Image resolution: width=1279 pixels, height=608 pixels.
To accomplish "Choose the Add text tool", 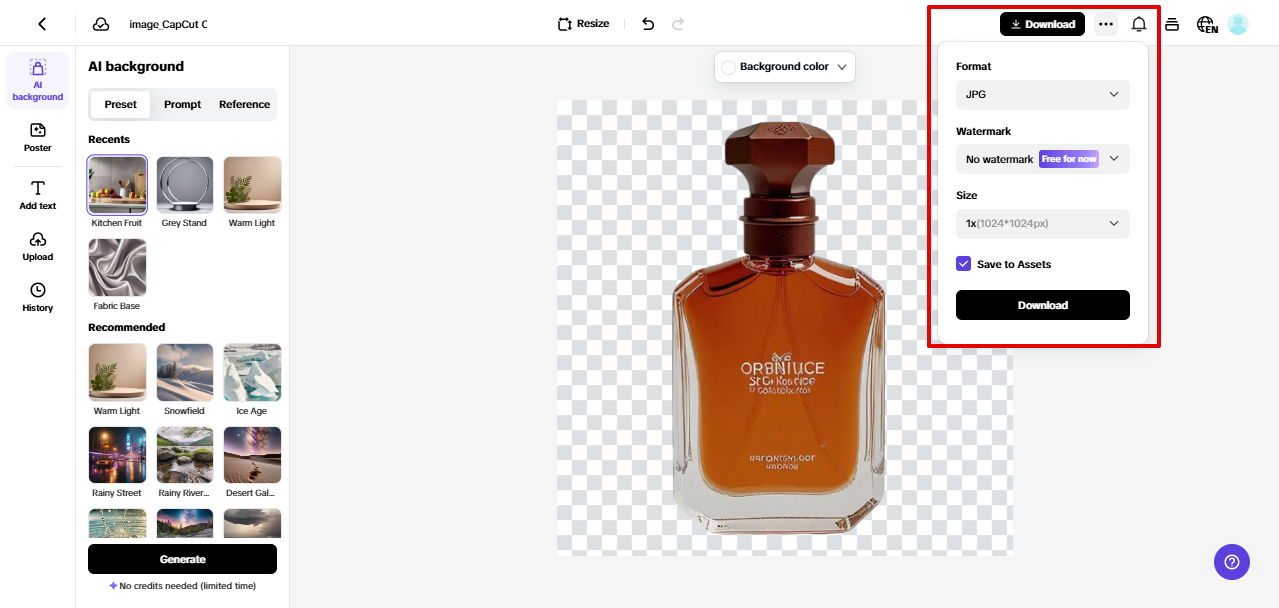I will (x=37, y=195).
